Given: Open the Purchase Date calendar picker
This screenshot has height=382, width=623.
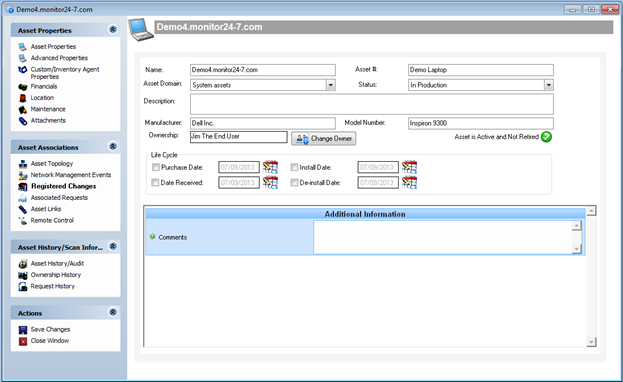Looking at the screenshot, I should pyautogui.click(x=271, y=167).
